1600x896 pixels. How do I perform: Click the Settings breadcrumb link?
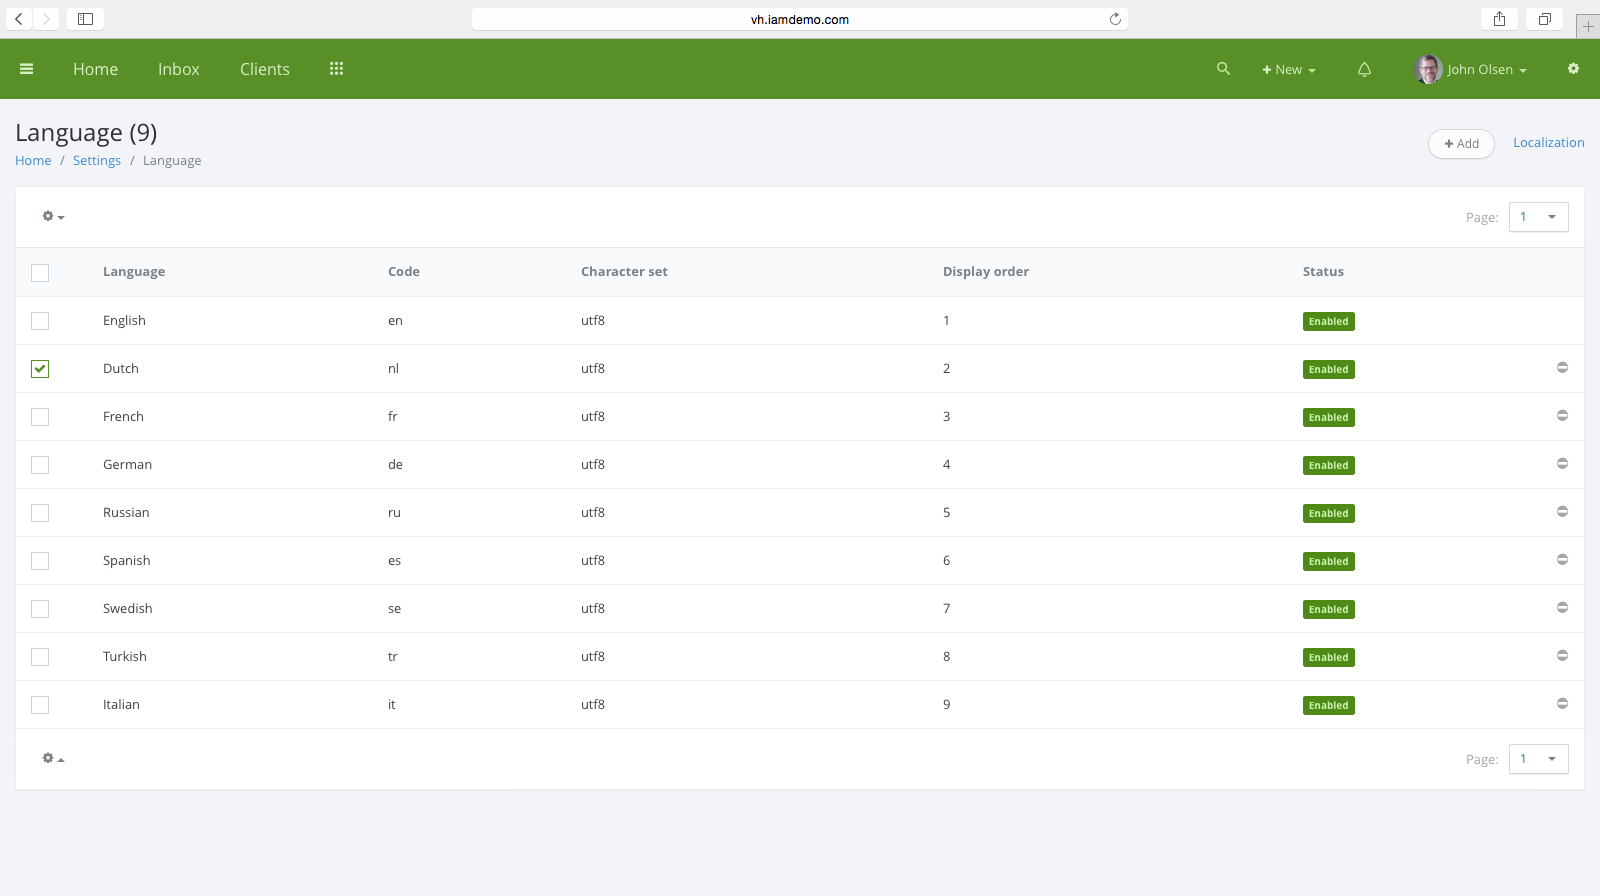tap(97, 160)
